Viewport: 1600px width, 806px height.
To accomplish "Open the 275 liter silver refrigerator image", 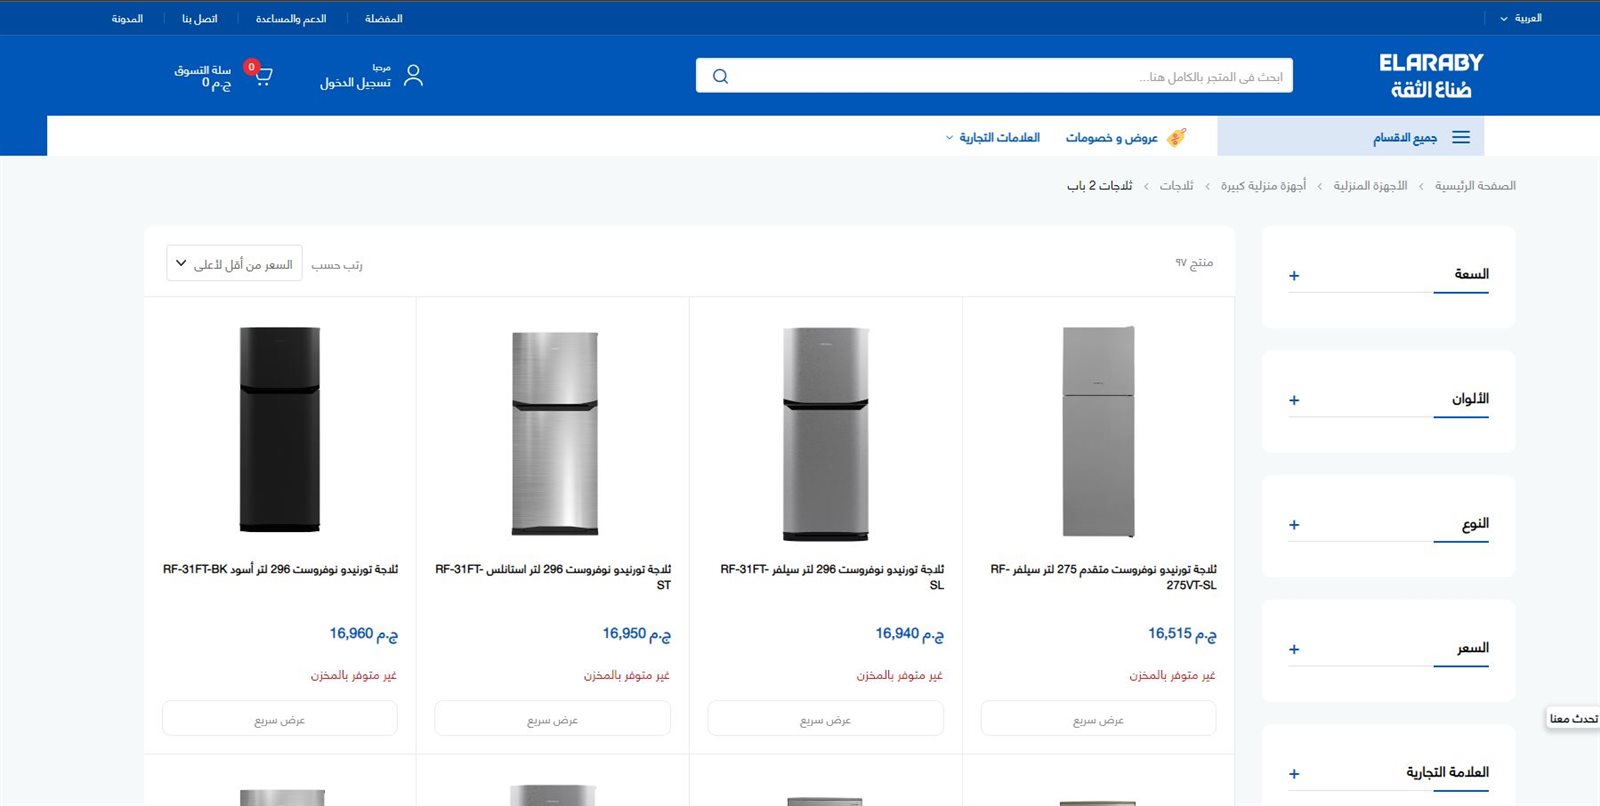I will [x=1098, y=430].
